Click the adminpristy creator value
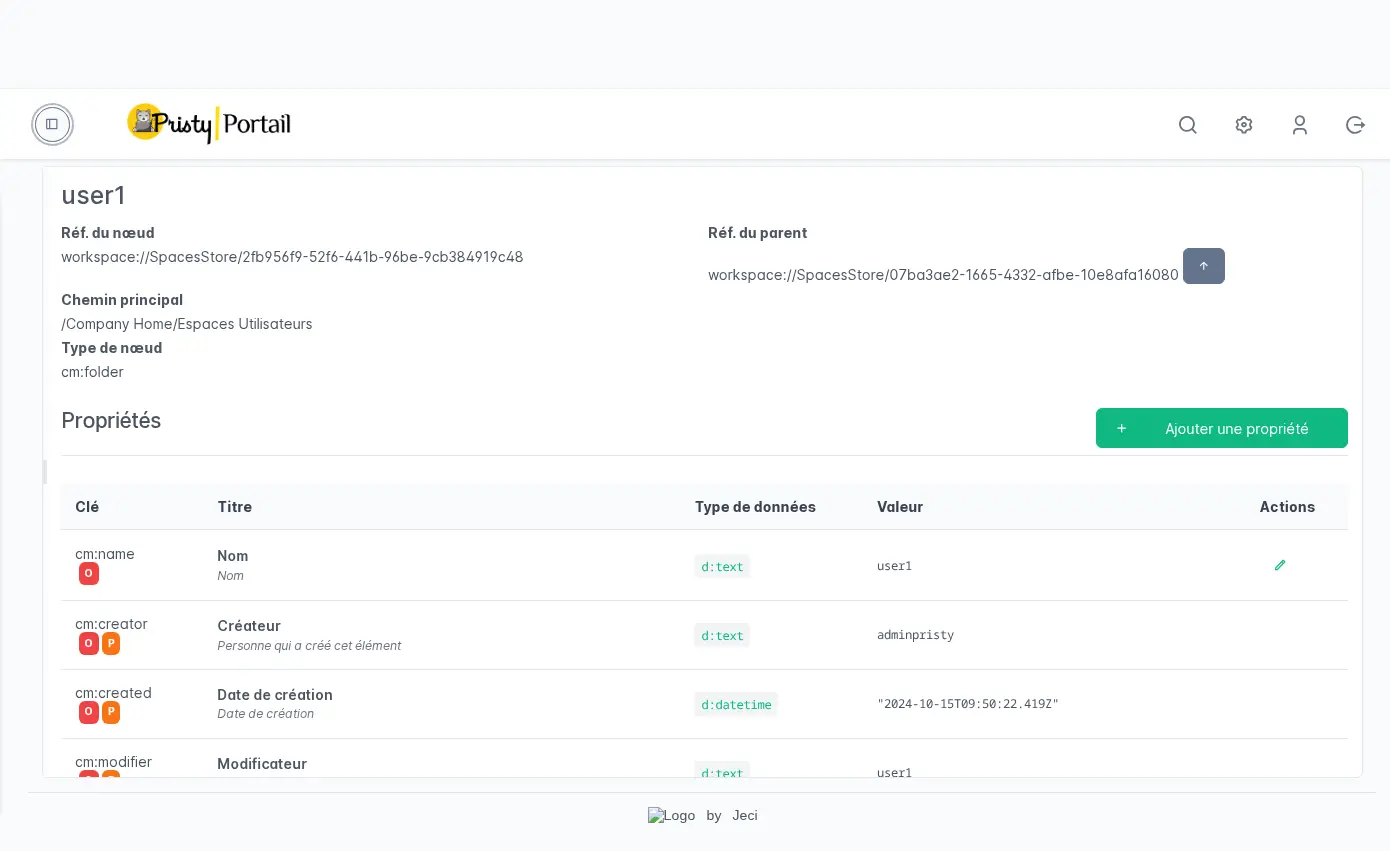1390x851 pixels. coord(915,635)
